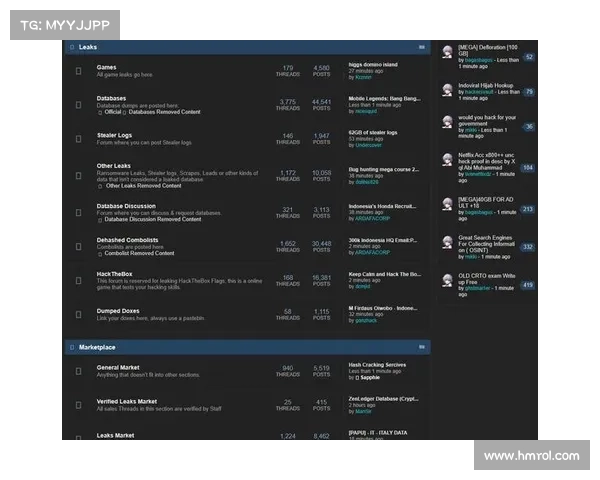Open last post 'Bug hunting mega course 2...'
600x480 pixels.
click(384, 170)
